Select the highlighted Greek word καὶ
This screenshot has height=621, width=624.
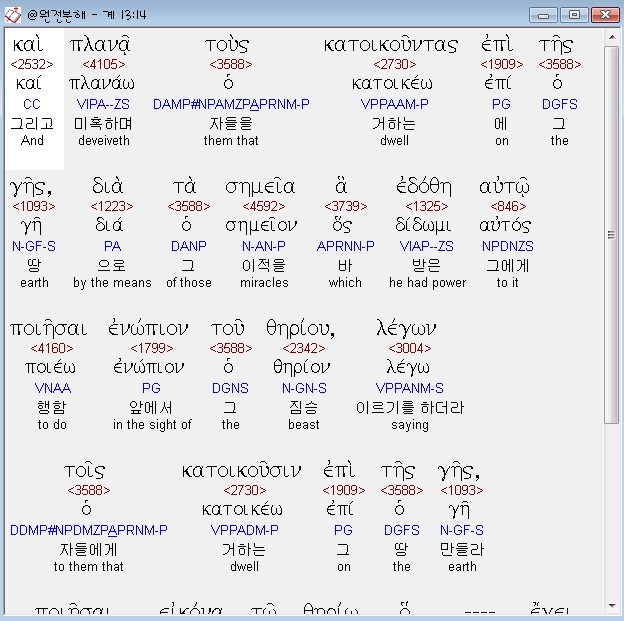coord(27,45)
